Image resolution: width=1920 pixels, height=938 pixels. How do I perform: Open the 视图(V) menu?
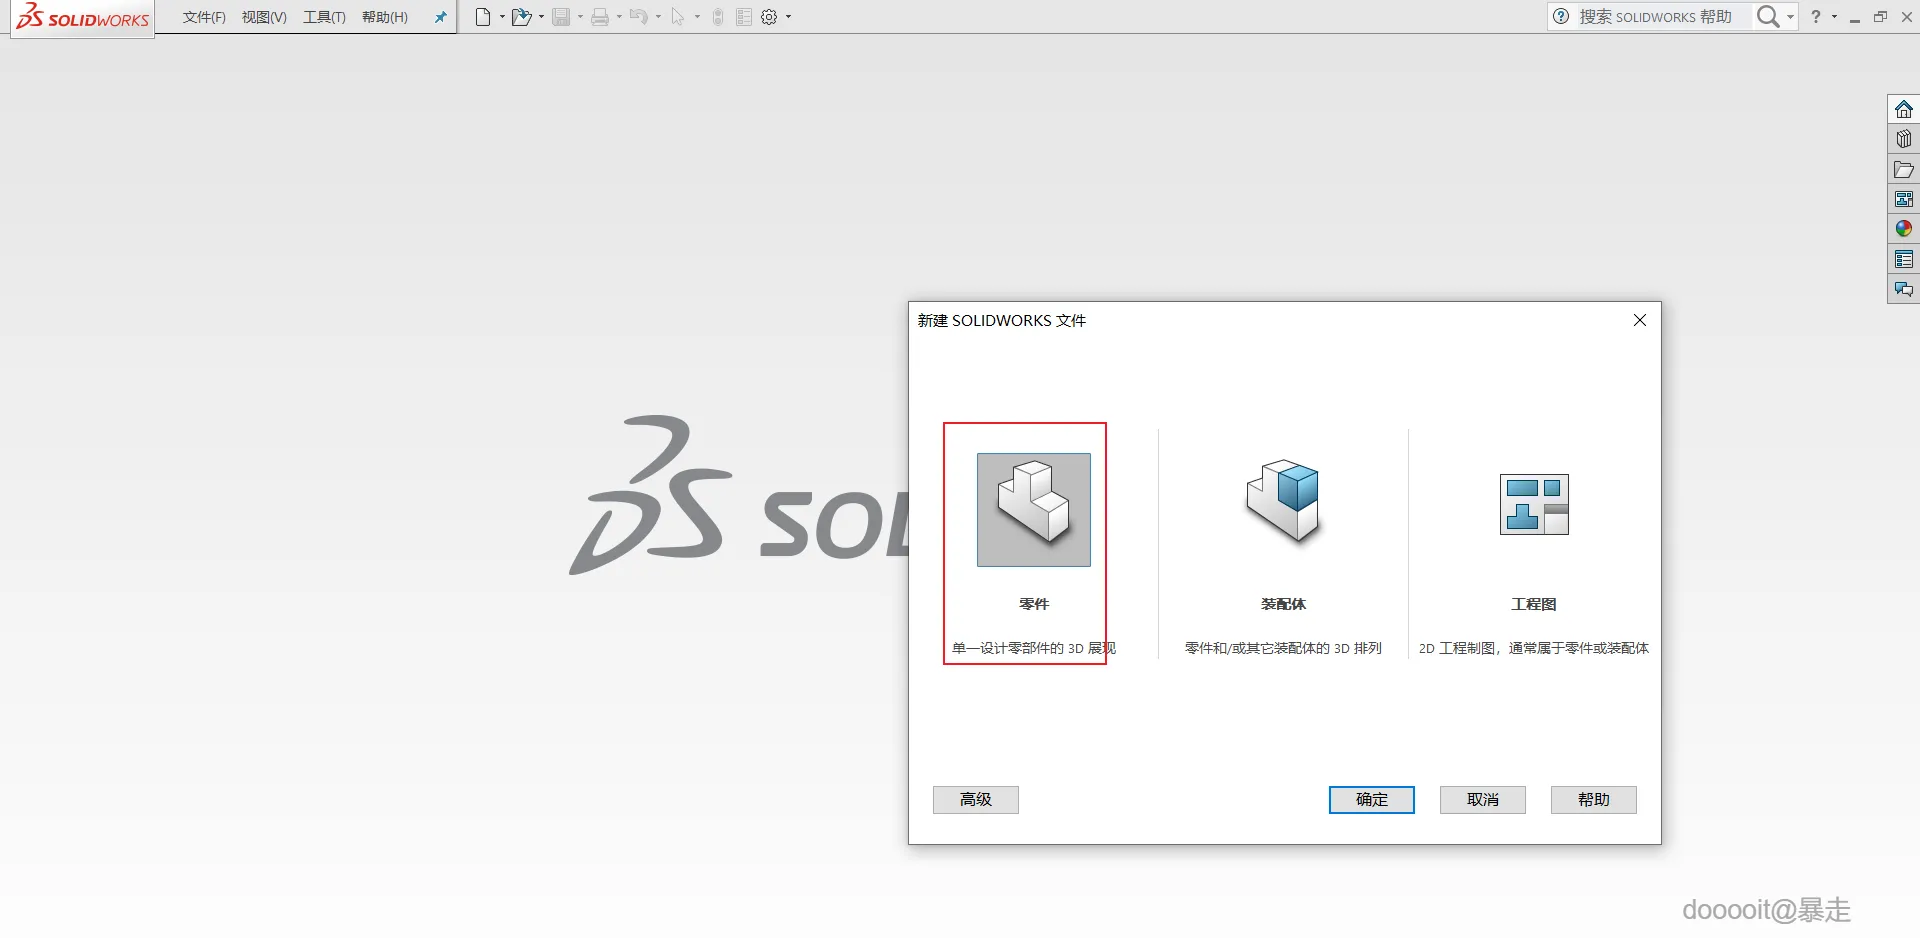click(x=264, y=17)
